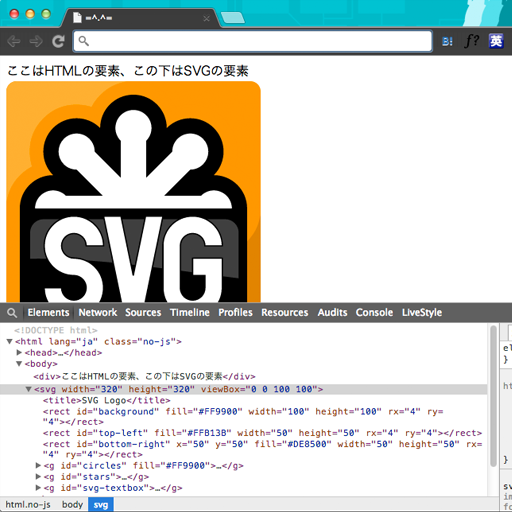The height and width of the screenshot is (512, 512).
Task: Click the browser back arrow
Action: click(14, 41)
